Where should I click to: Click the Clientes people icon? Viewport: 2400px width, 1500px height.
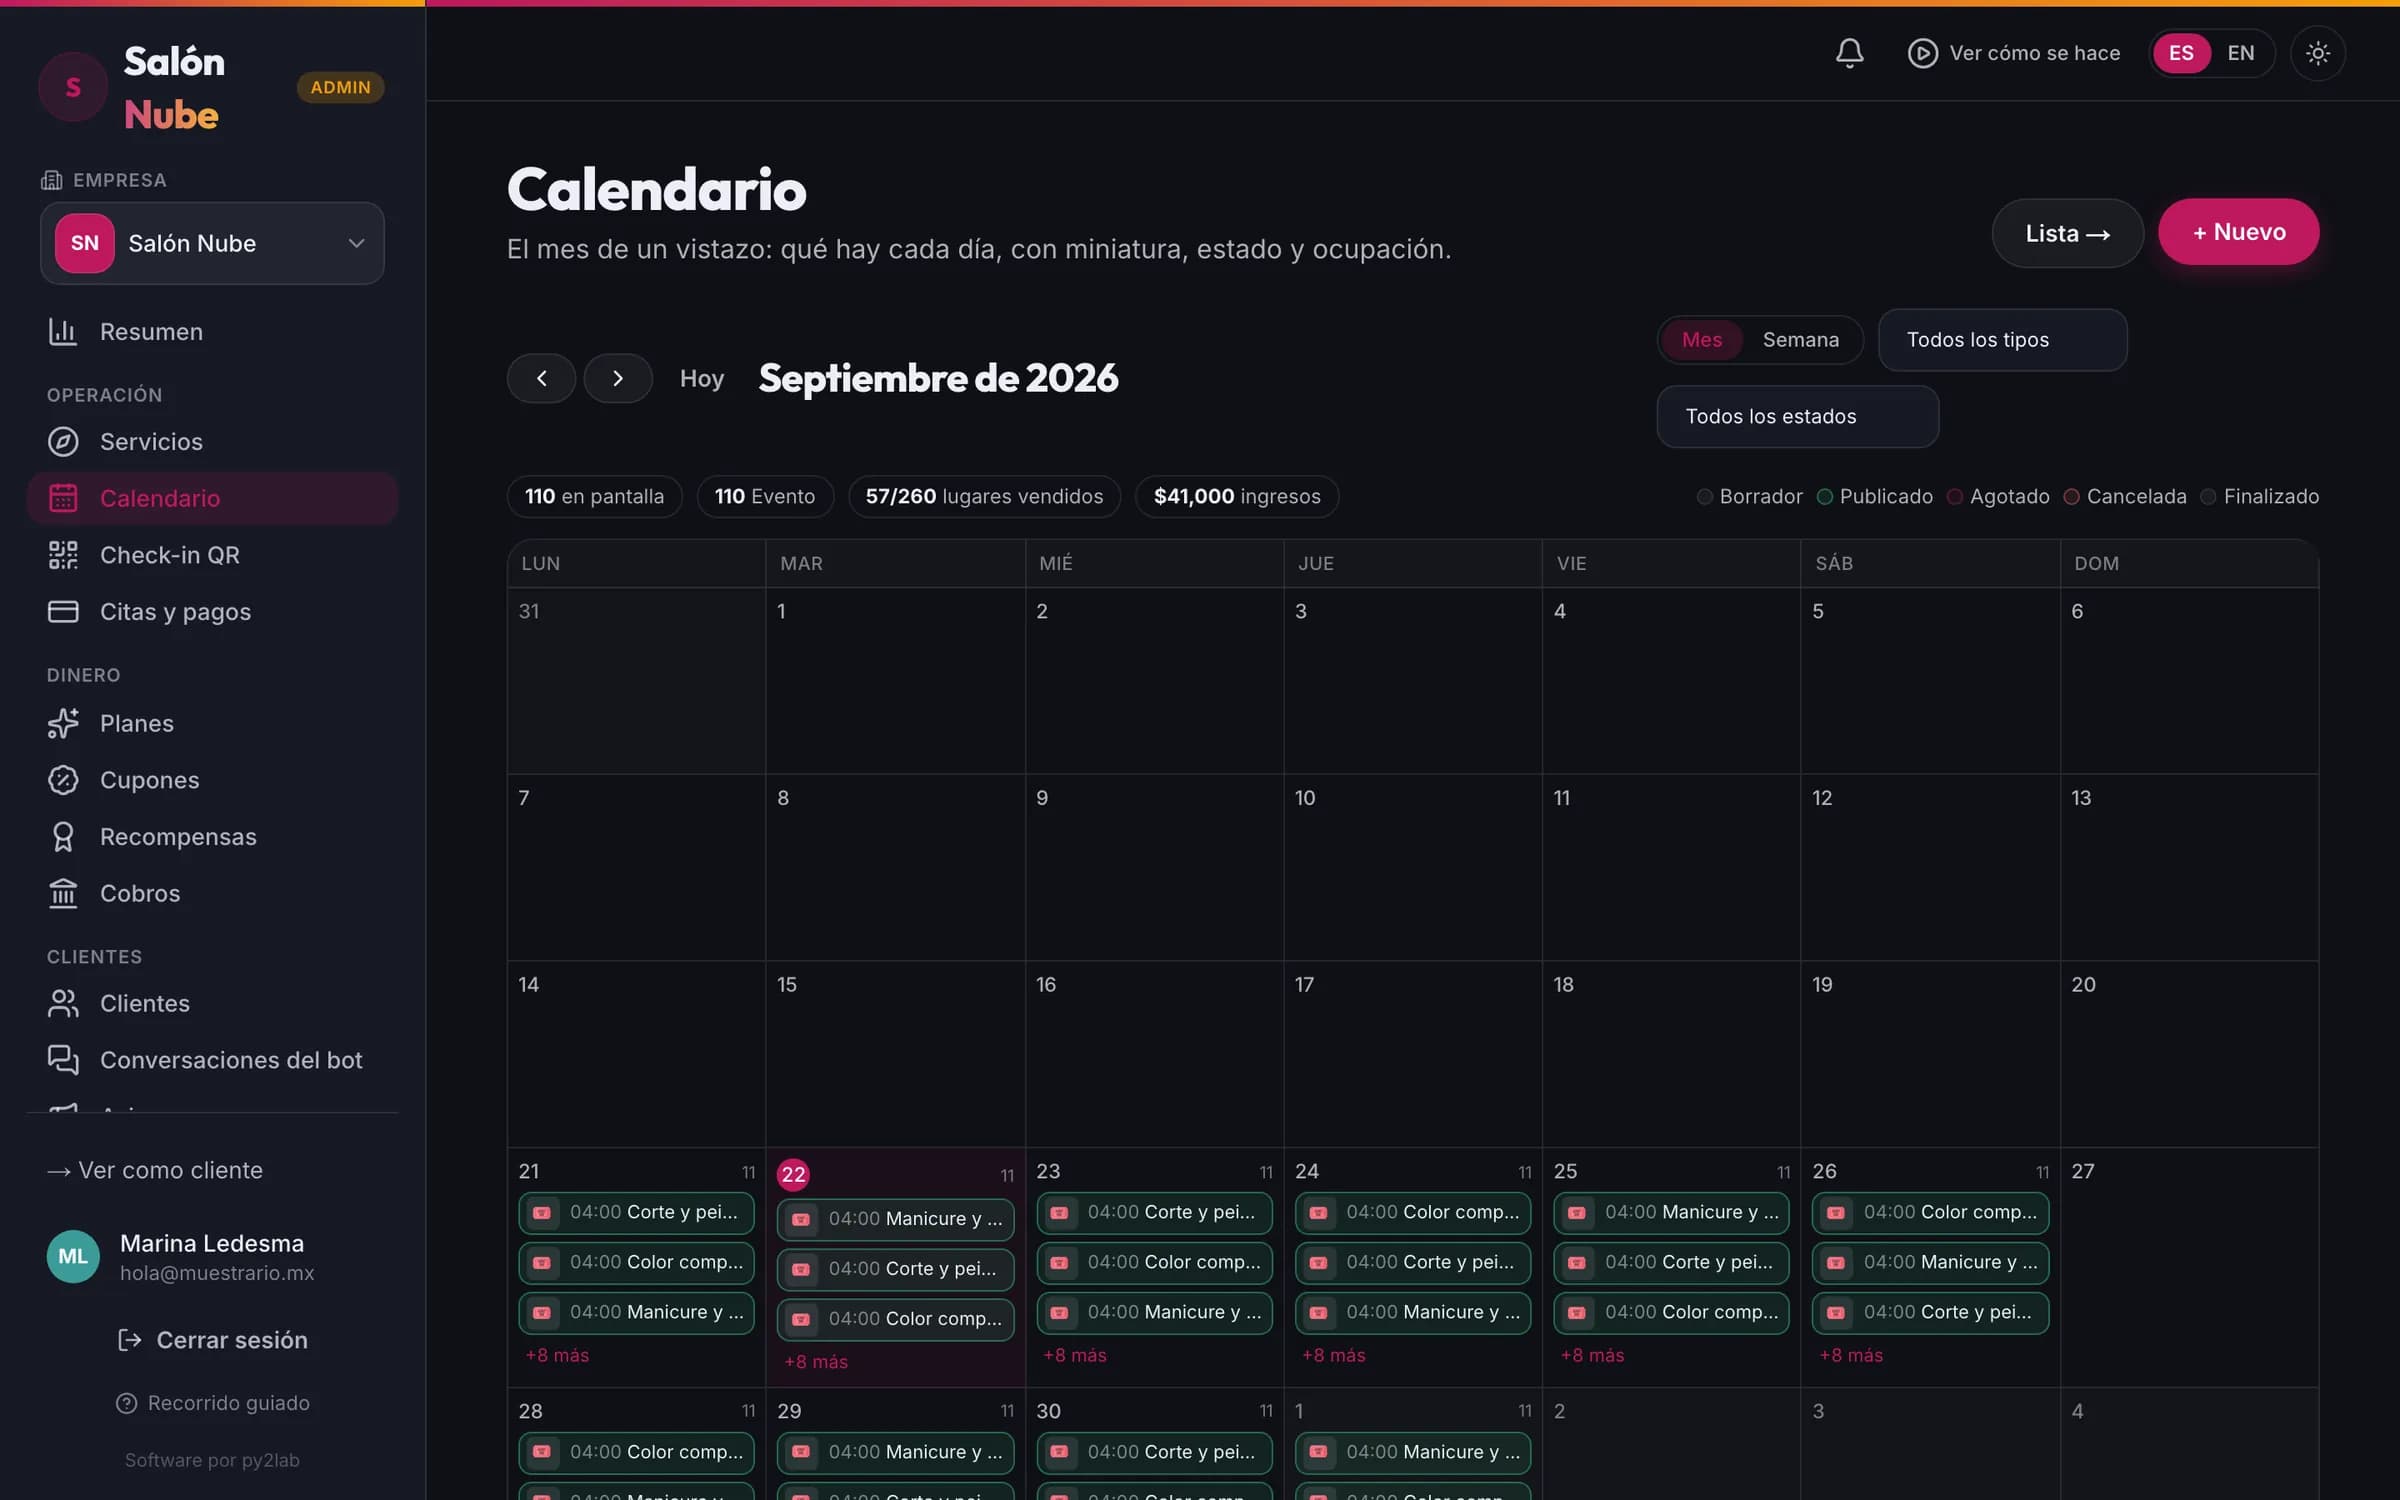[63, 1003]
